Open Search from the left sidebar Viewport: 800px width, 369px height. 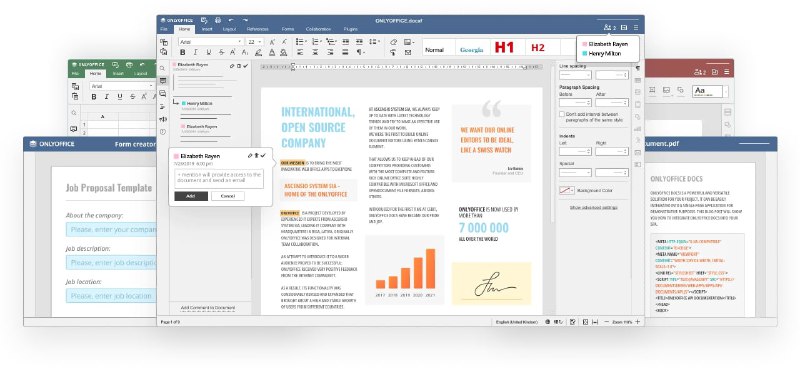tap(163, 68)
